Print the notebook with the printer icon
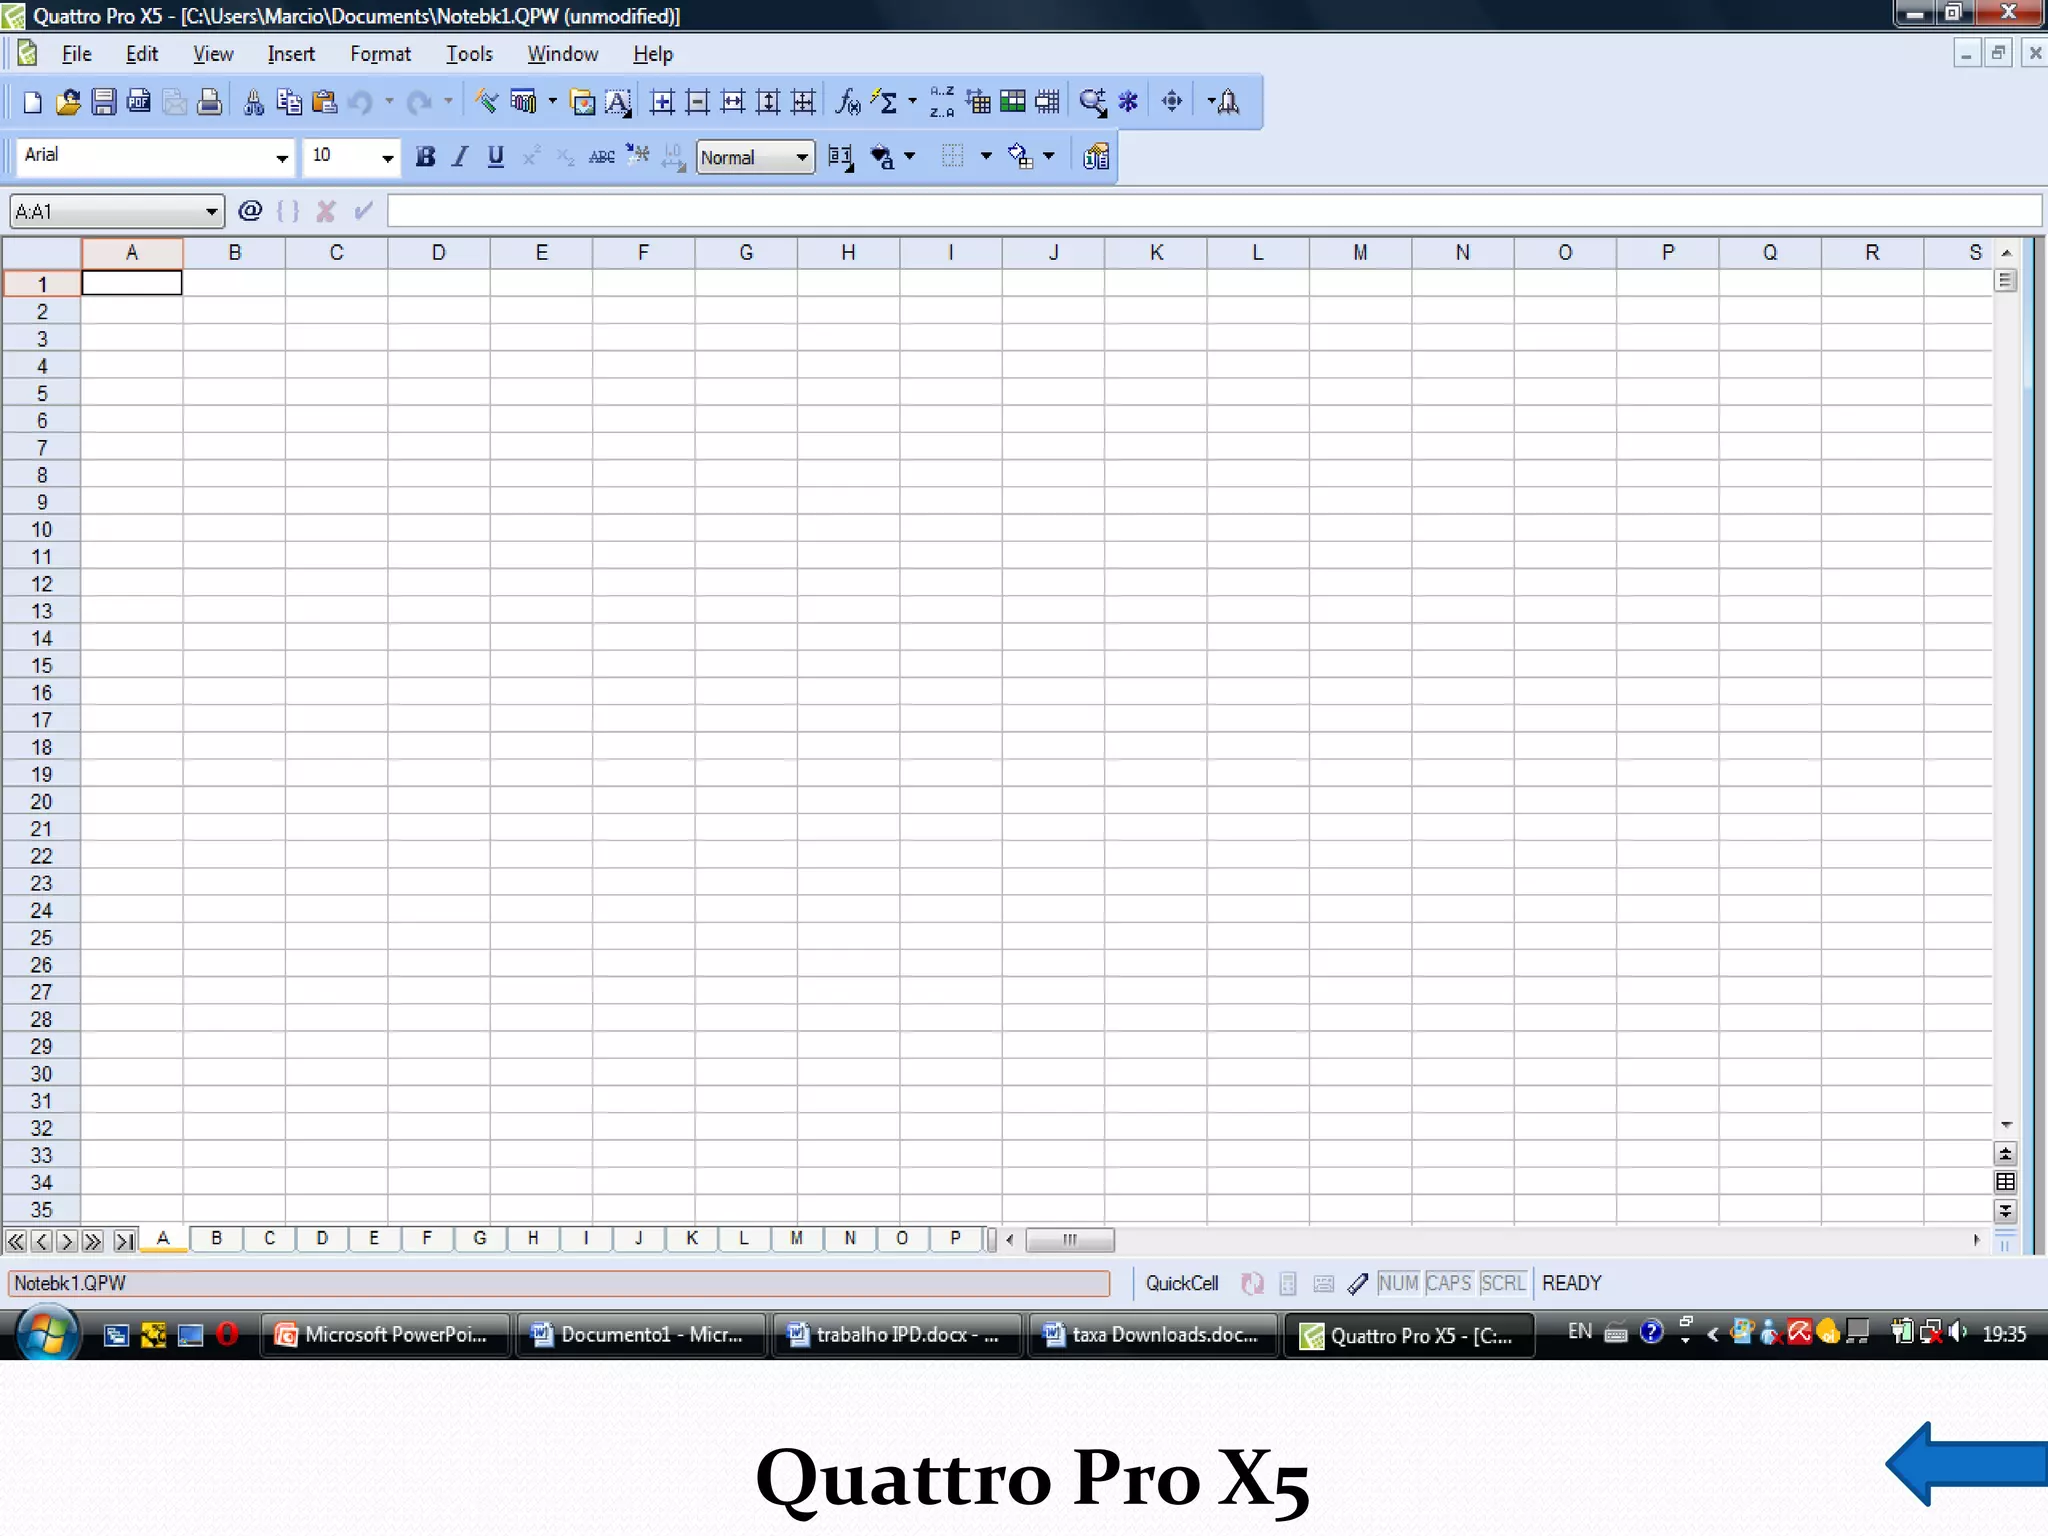Image resolution: width=2048 pixels, height=1536 pixels. (x=209, y=102)
